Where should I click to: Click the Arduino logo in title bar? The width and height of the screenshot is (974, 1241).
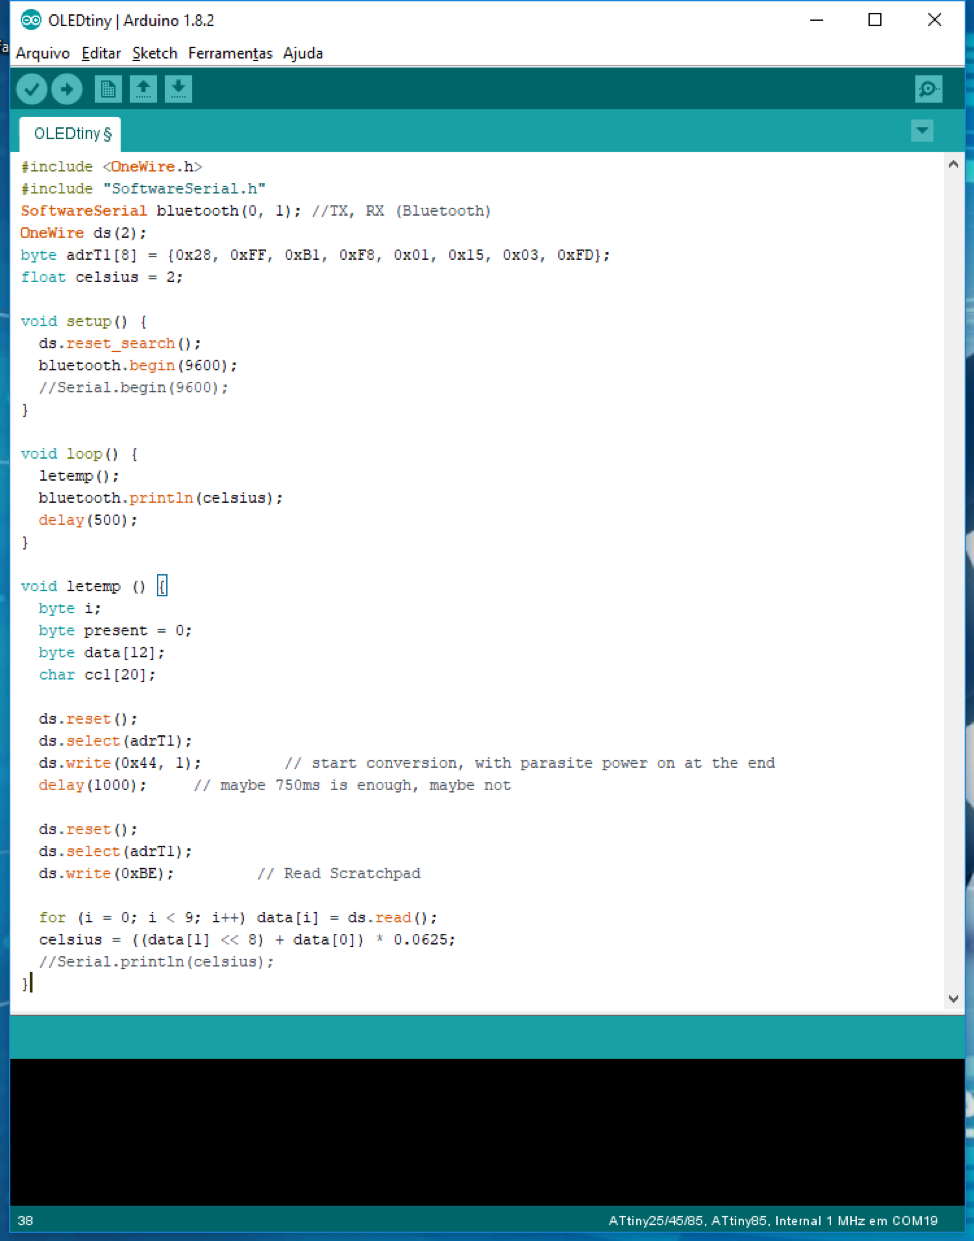point(31,20)
